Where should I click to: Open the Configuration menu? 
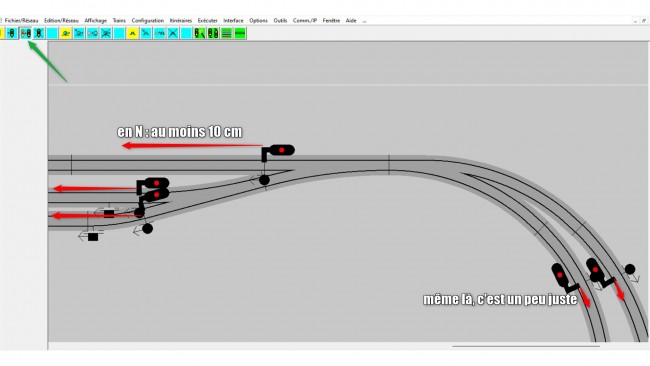[148, 20]
